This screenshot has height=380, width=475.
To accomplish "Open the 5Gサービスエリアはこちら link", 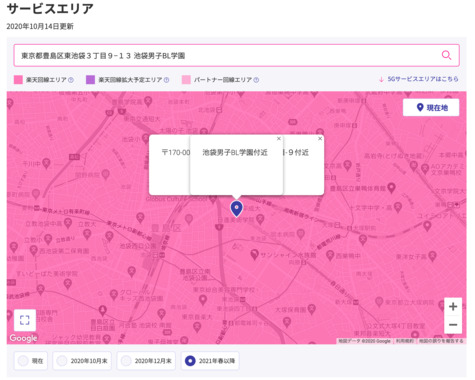I will coord(419,79).
